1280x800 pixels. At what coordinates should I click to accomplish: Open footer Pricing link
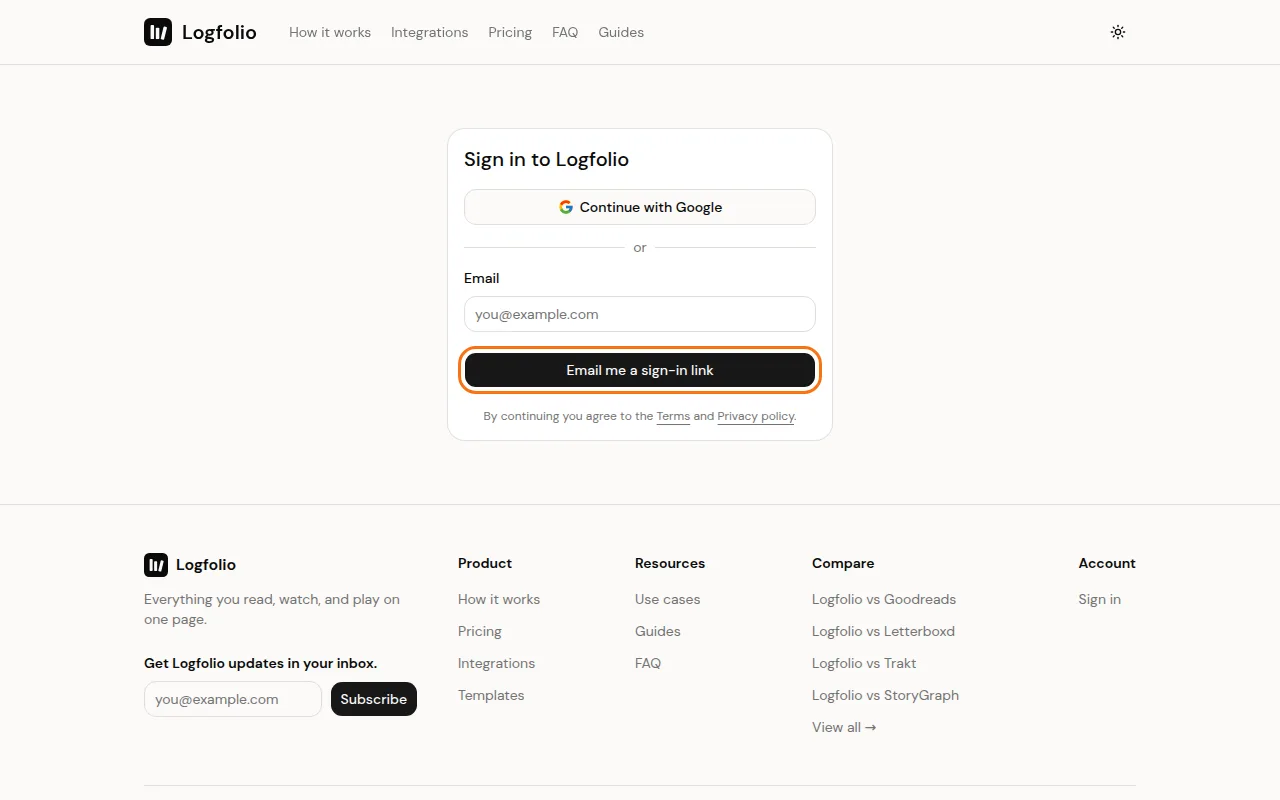(480, 631)
